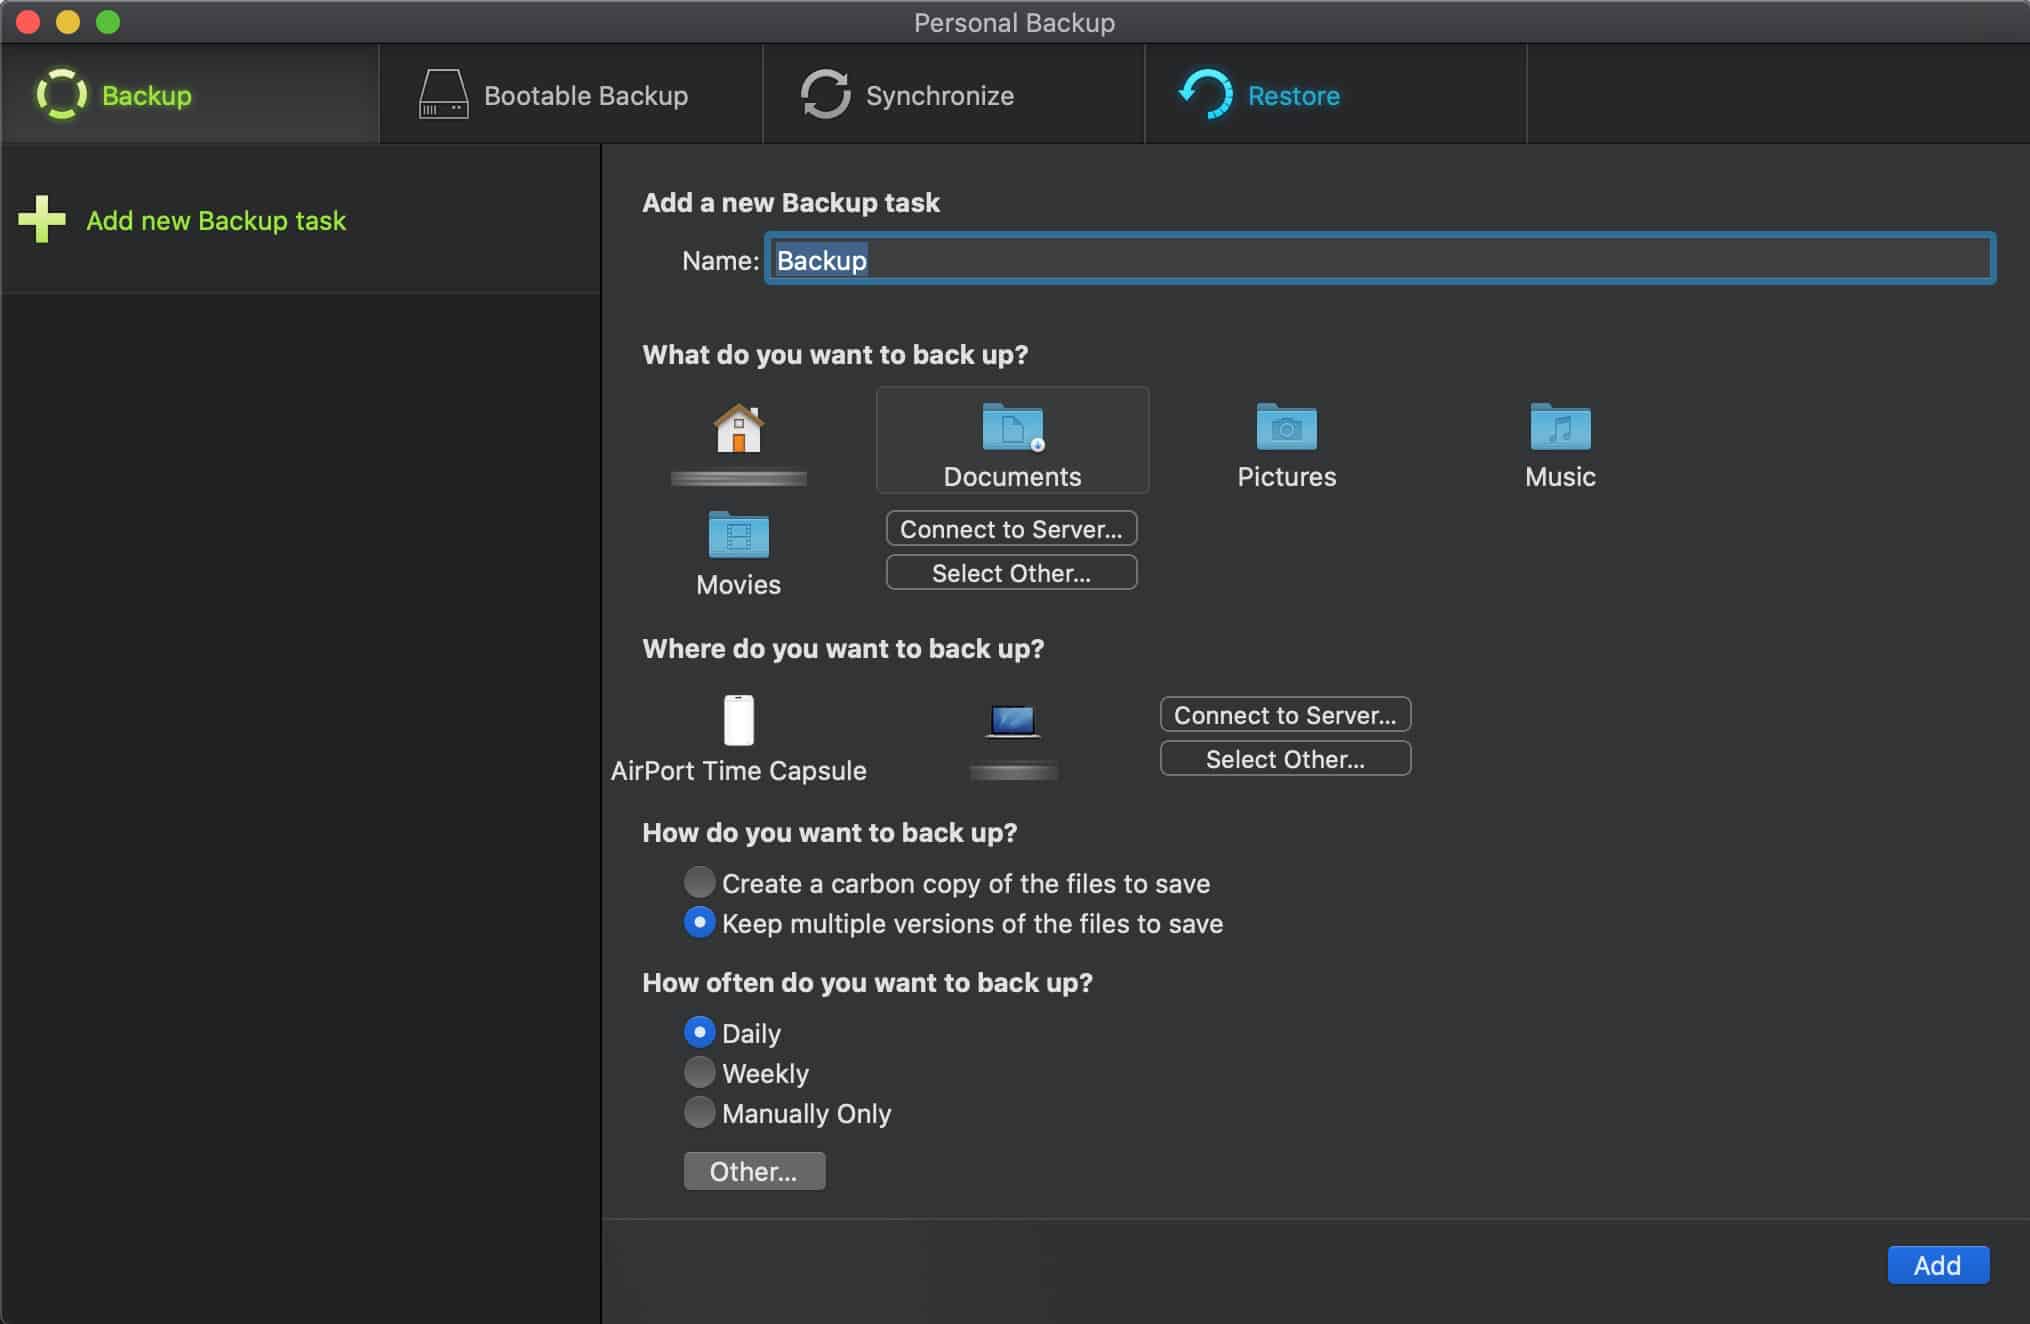Select AirPort Time Capsule as destination

tap(739, 720)
